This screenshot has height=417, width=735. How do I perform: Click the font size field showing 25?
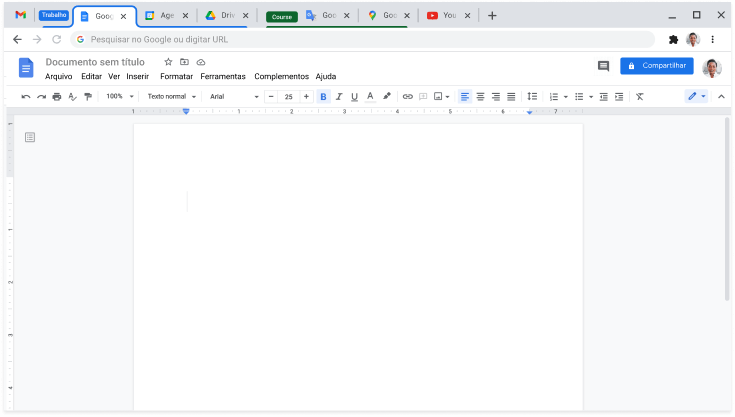point(289,97)
